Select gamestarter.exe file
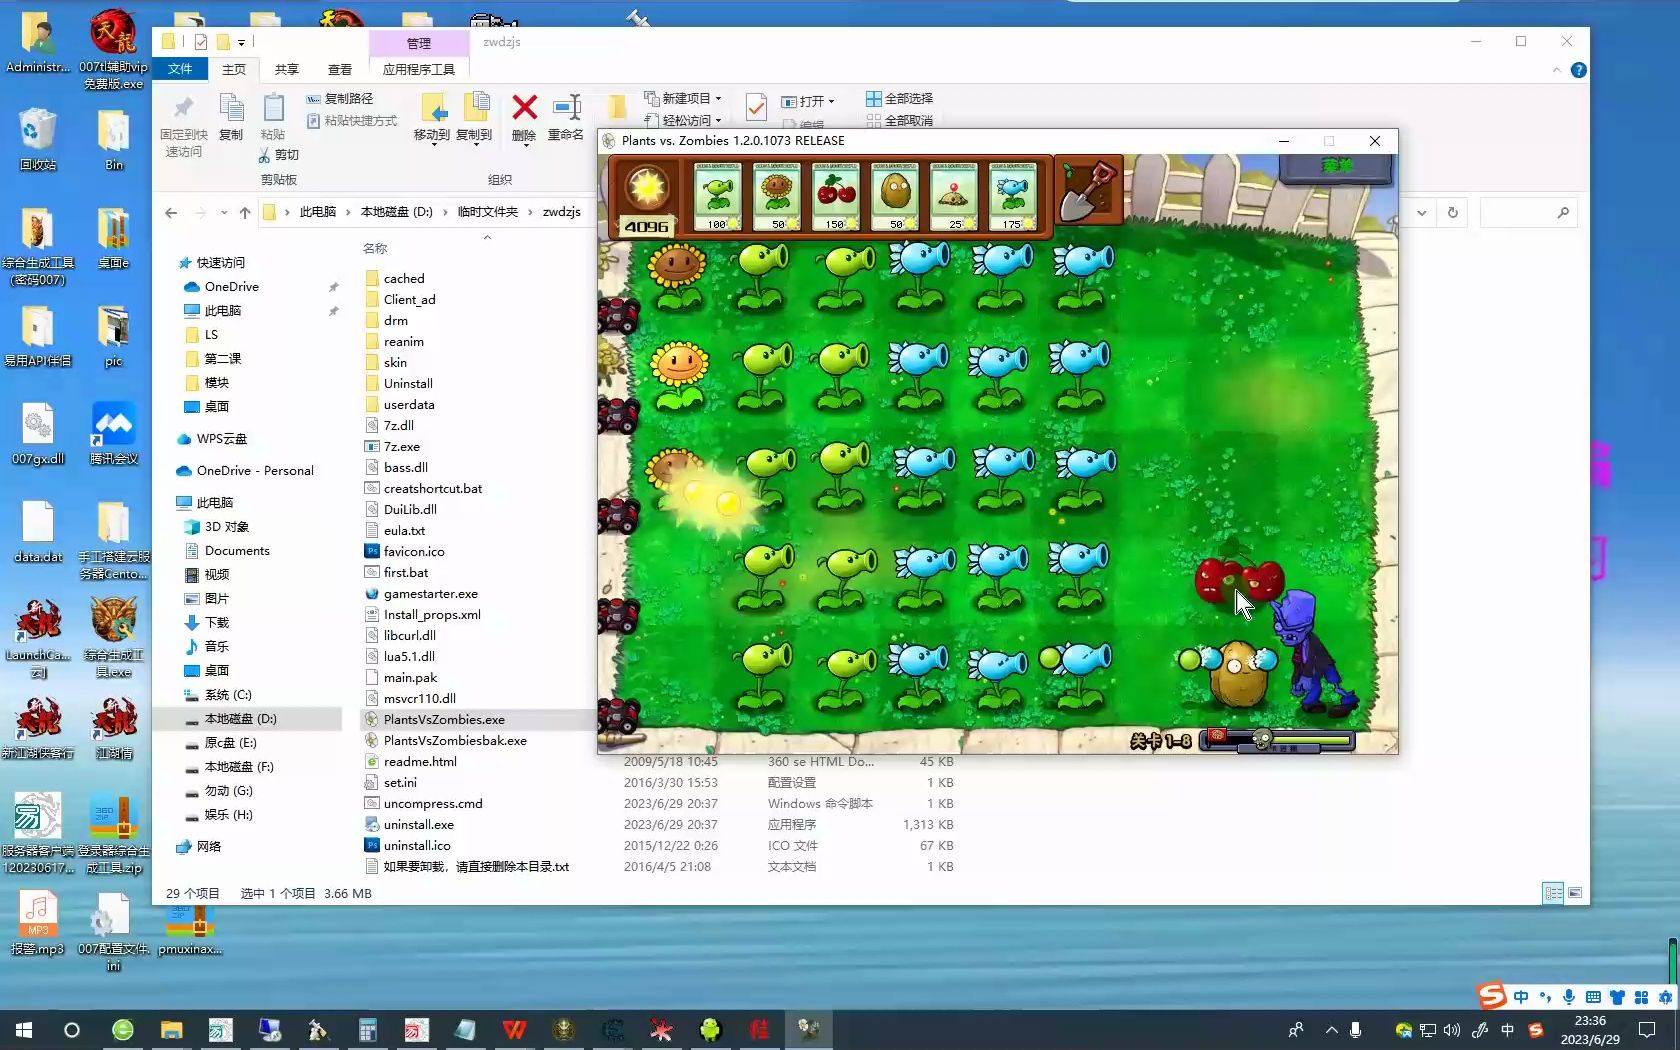 pyautogui.click(x=430, y=594)
